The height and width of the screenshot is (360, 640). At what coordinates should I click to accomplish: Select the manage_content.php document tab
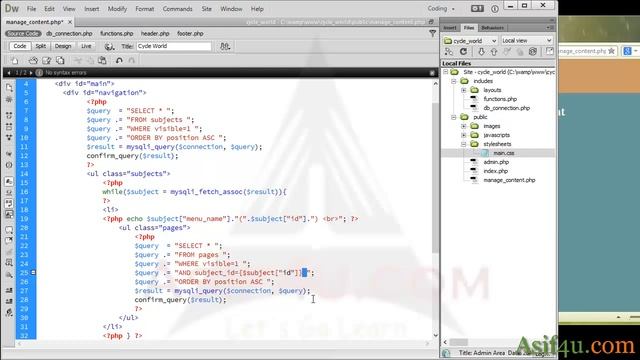pyautogui.click(x=35, y=22)
